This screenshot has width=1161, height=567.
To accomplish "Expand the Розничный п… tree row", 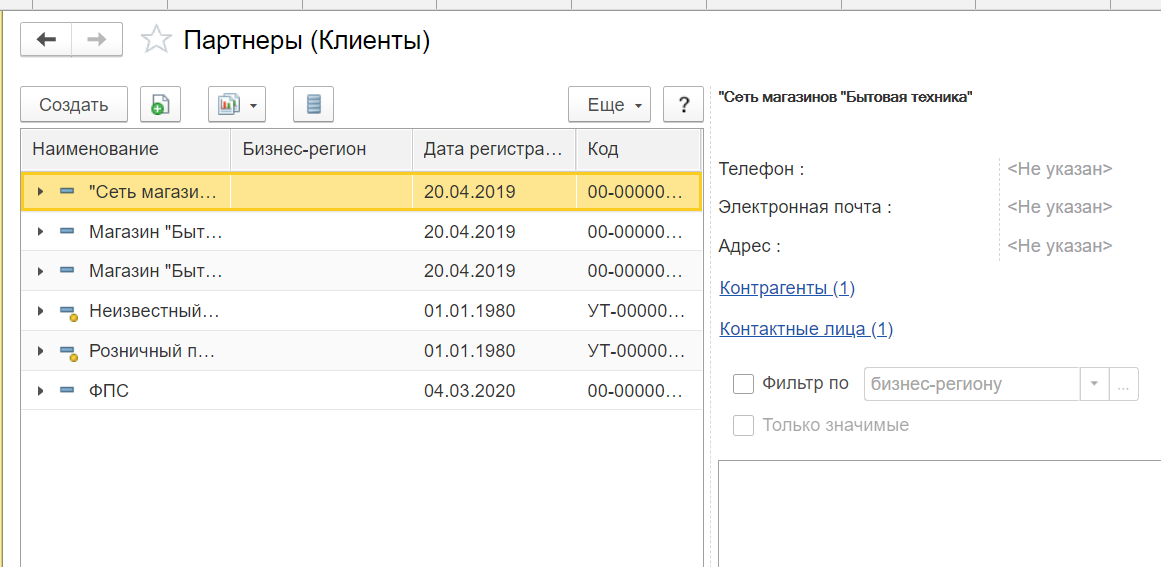I will (x=41, y=351).
